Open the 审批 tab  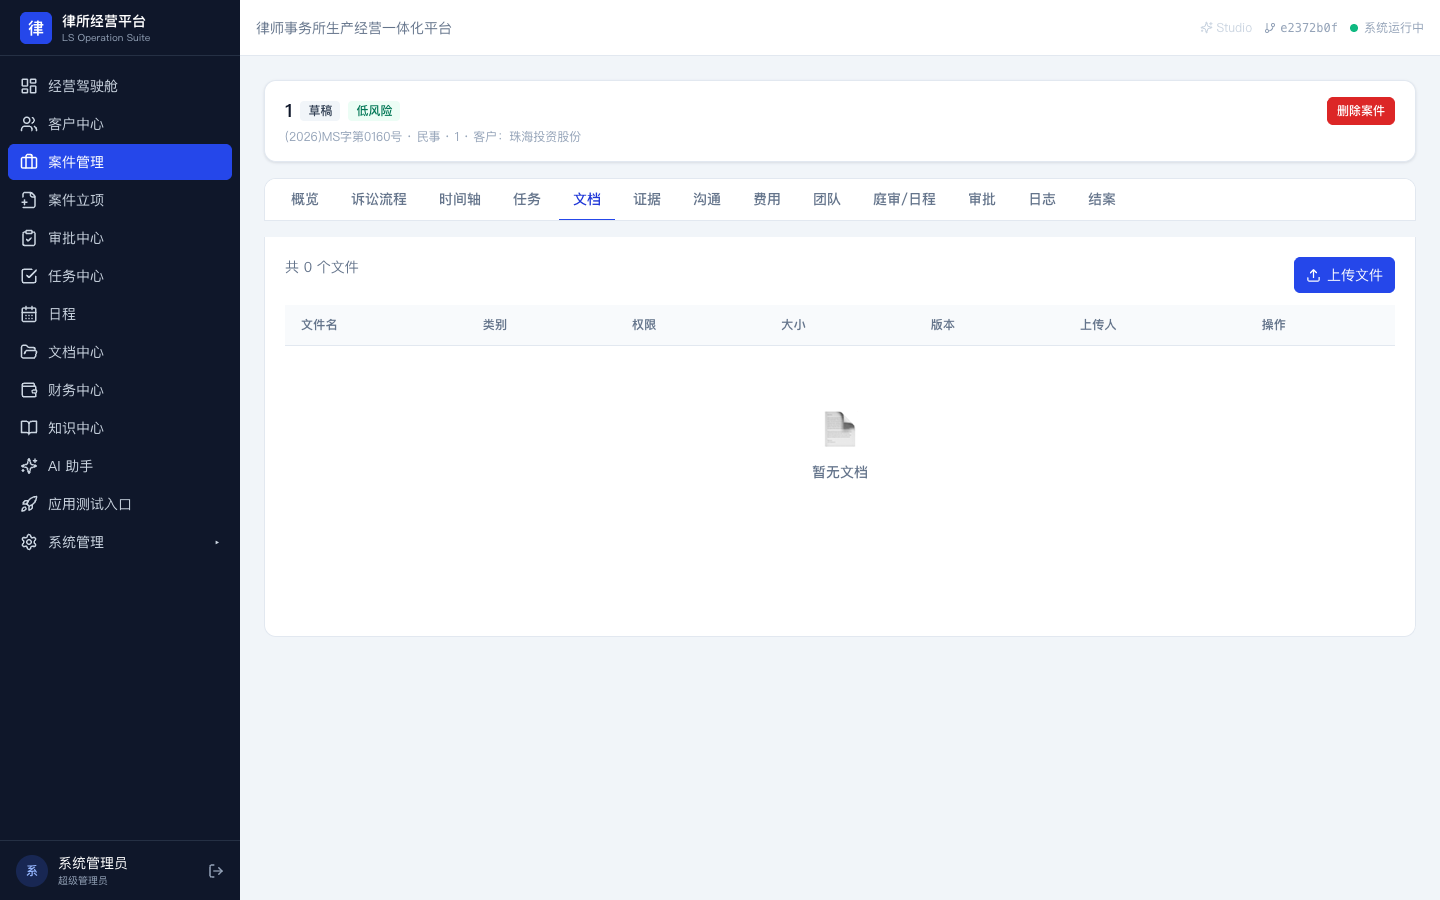[x=982, y=200]
